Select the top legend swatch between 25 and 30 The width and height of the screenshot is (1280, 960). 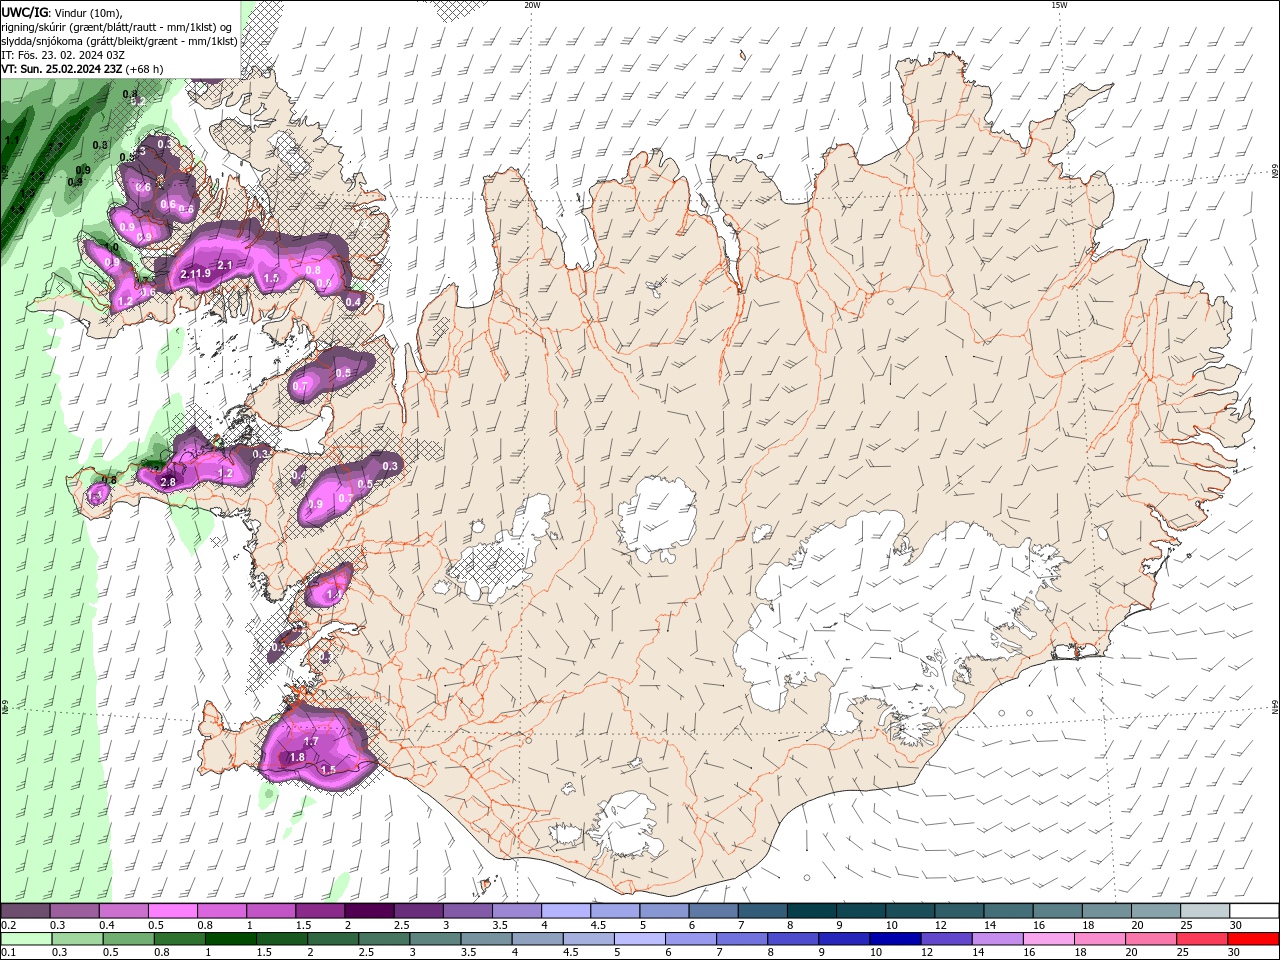pyautogui.click(x=1204, y=912)
